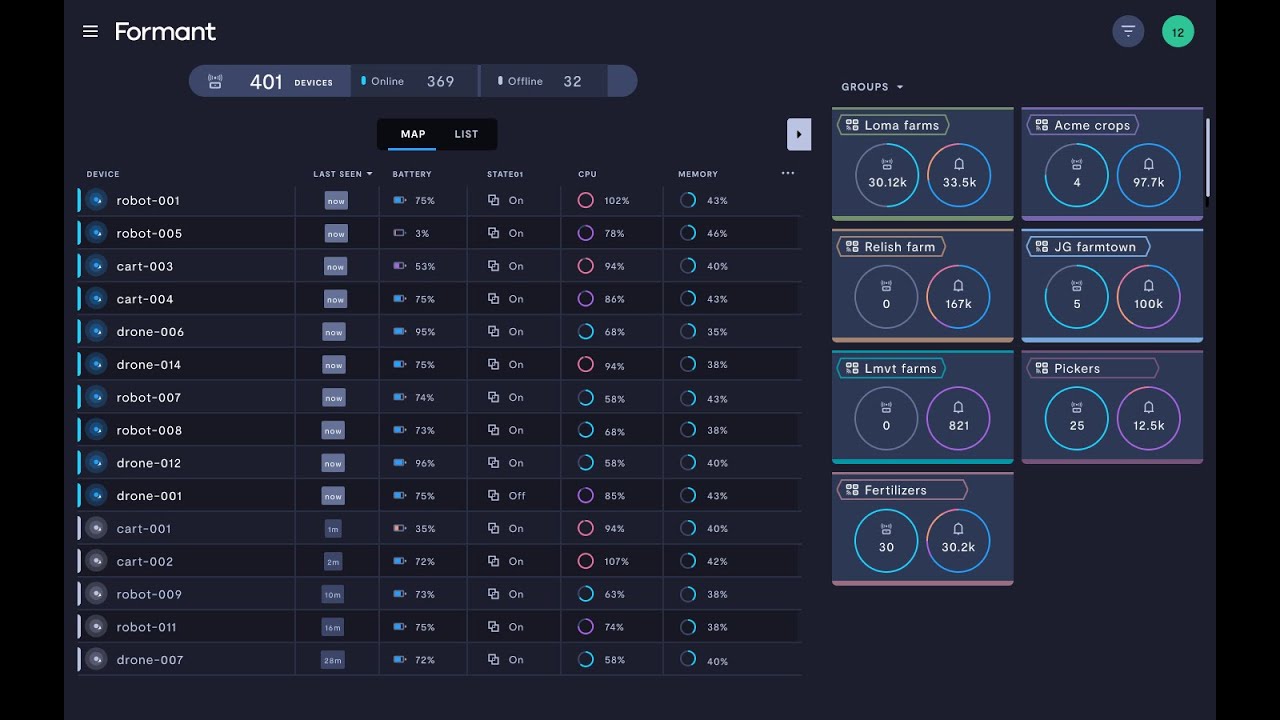This screenshot has height=720, width=1280.
Task: Click the state icon in drone-001 row
Action: [493, 495]
